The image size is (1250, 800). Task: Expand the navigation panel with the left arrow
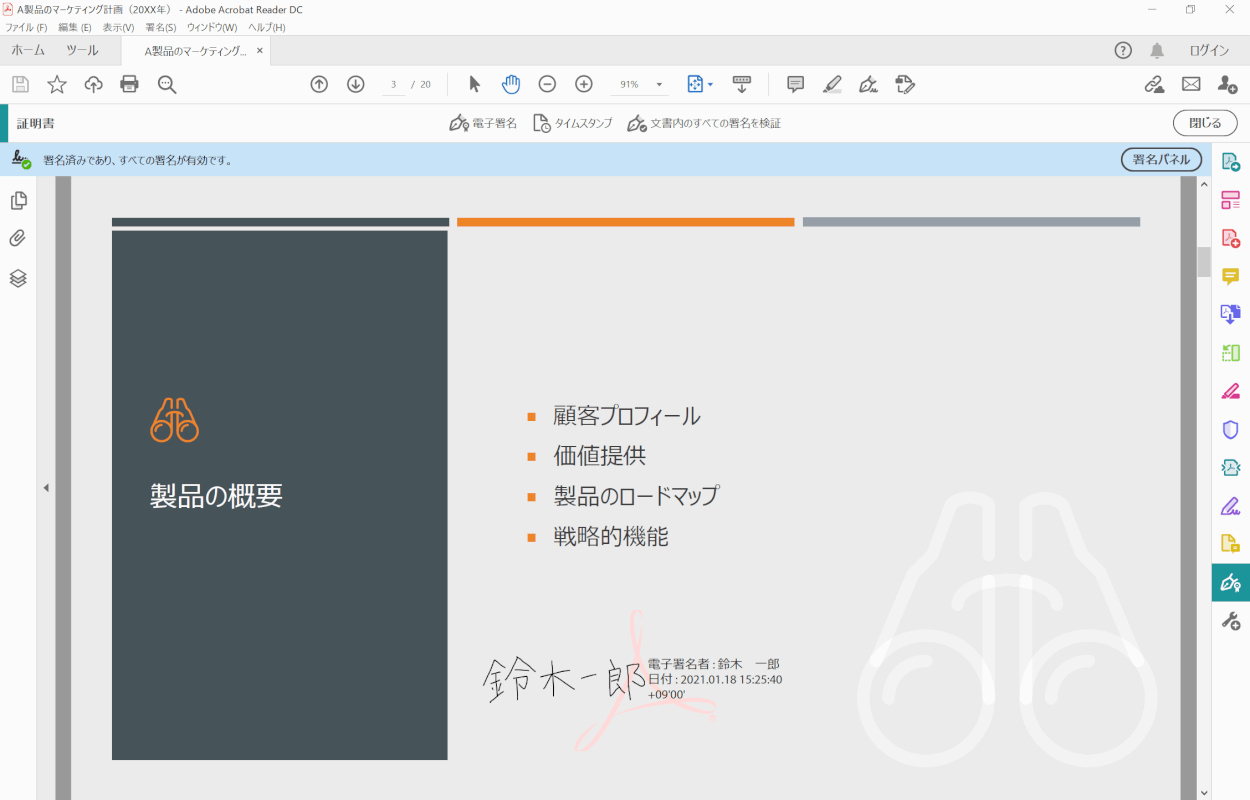tap(46, 487)
